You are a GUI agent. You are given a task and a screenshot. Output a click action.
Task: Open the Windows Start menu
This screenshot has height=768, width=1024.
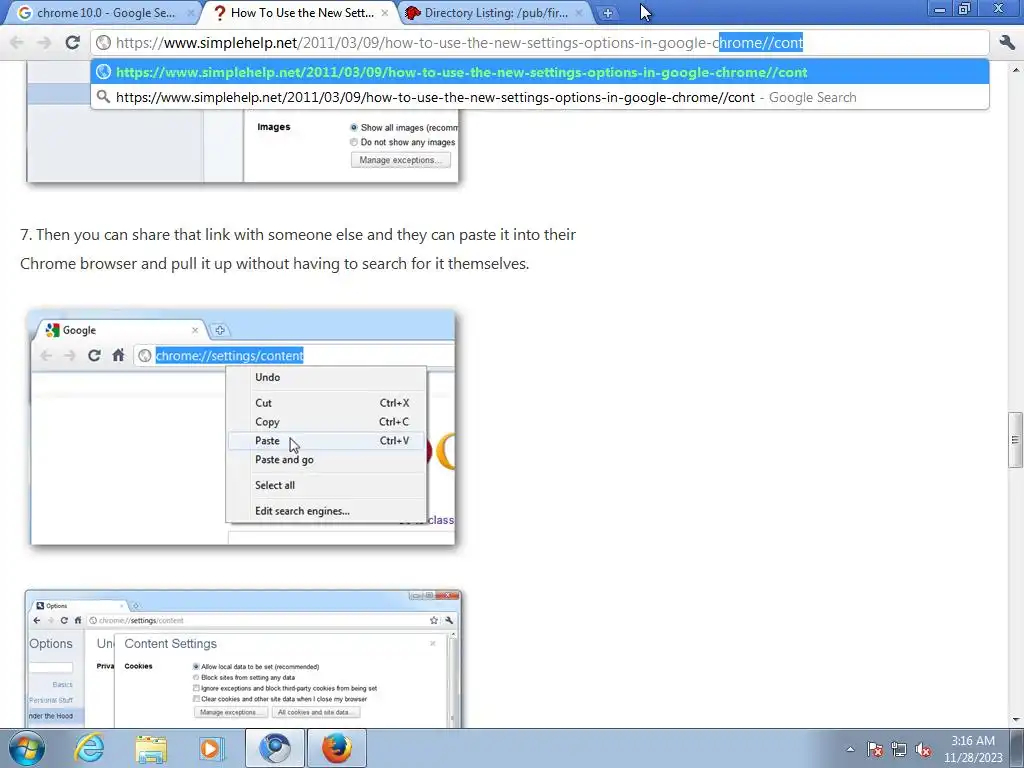27,748
